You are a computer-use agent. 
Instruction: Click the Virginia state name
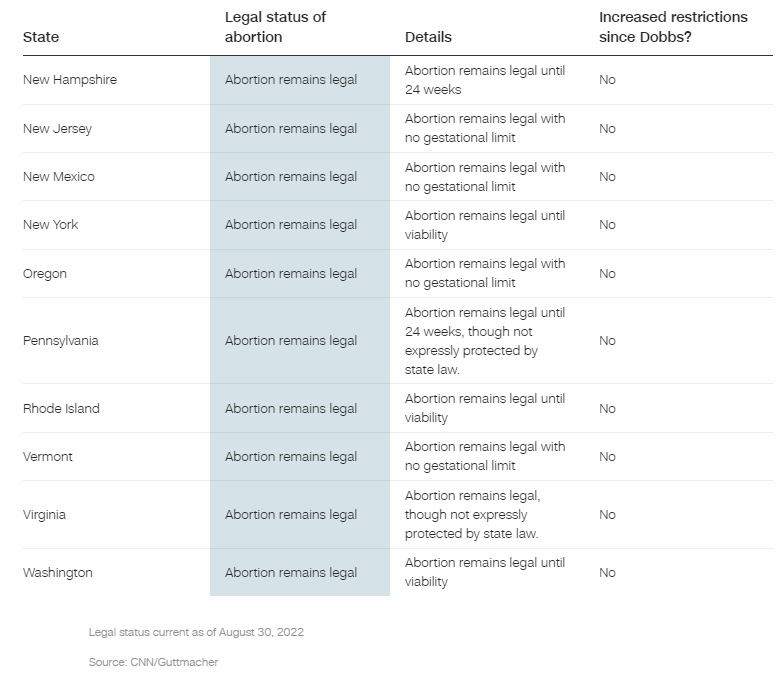pos(47,515)
